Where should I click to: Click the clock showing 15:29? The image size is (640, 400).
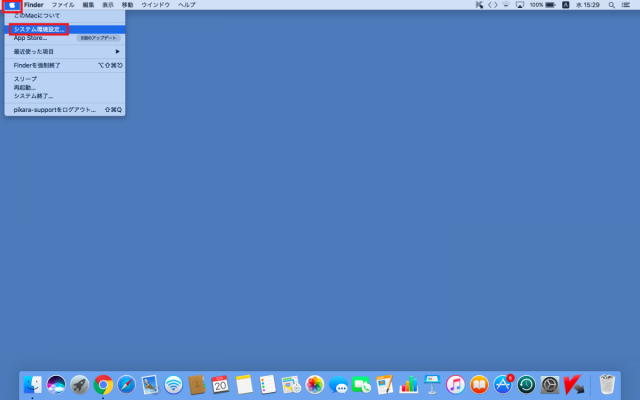pyautogui.click(x=591, y=5)
